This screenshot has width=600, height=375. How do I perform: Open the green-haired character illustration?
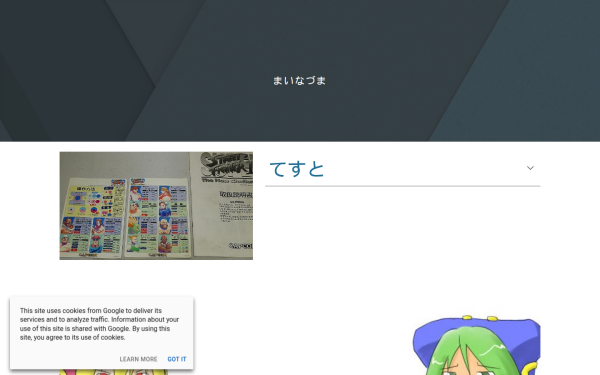point(476,345)
